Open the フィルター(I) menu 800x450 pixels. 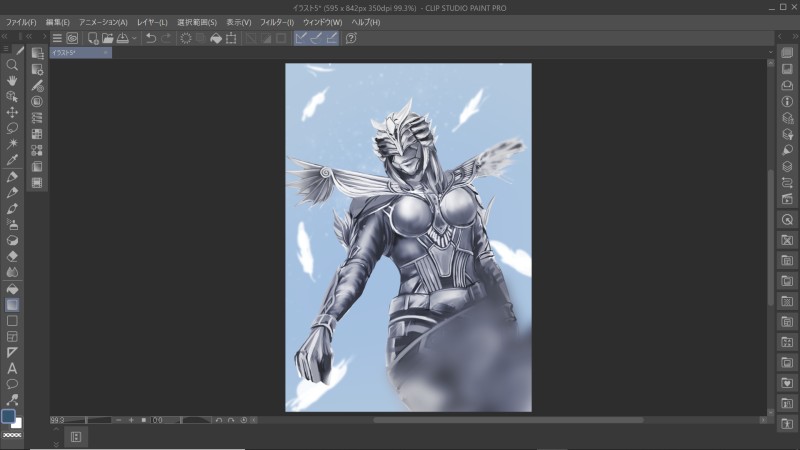coord(277,22)
